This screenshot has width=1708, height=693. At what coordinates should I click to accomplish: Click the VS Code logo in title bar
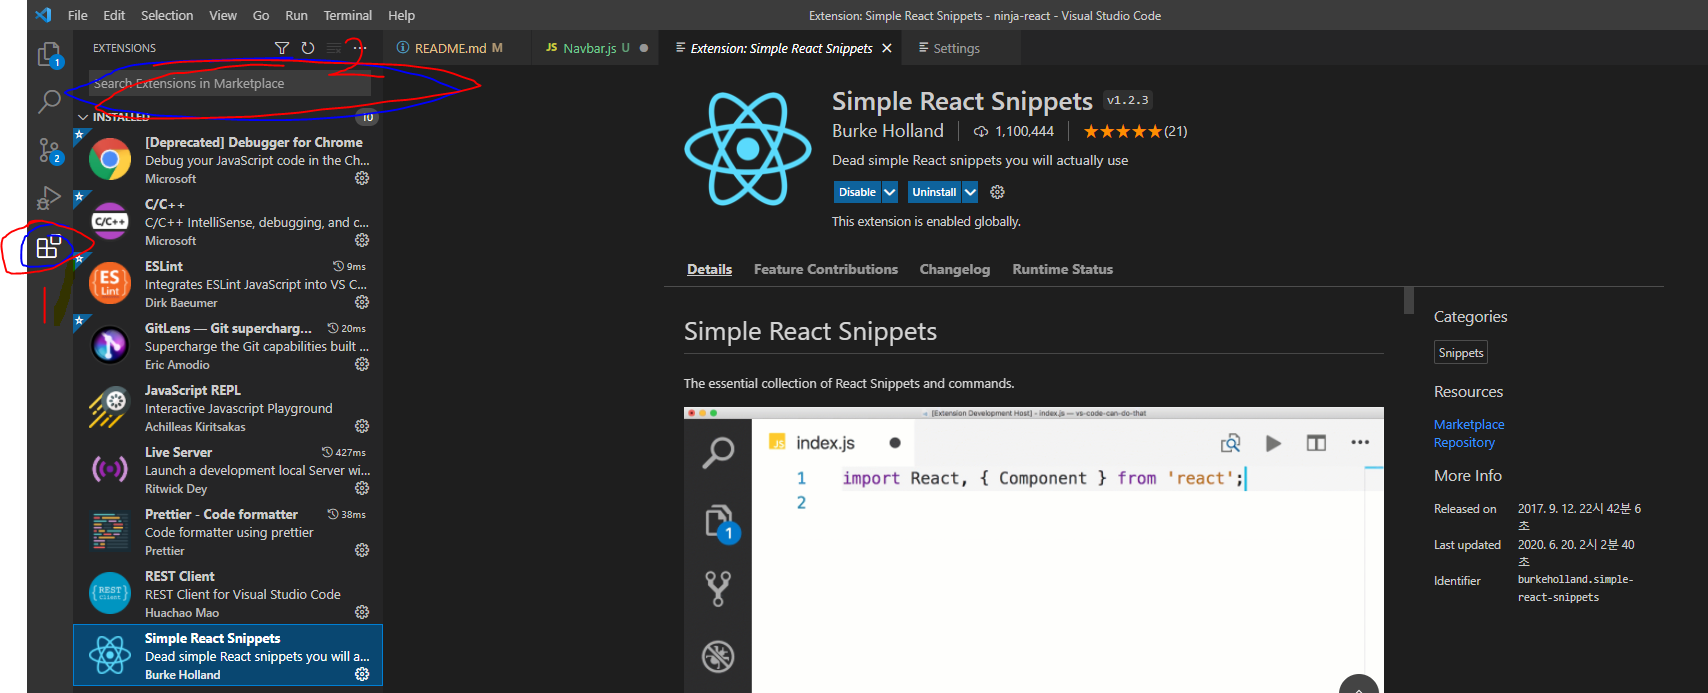(x=43, y=15)
